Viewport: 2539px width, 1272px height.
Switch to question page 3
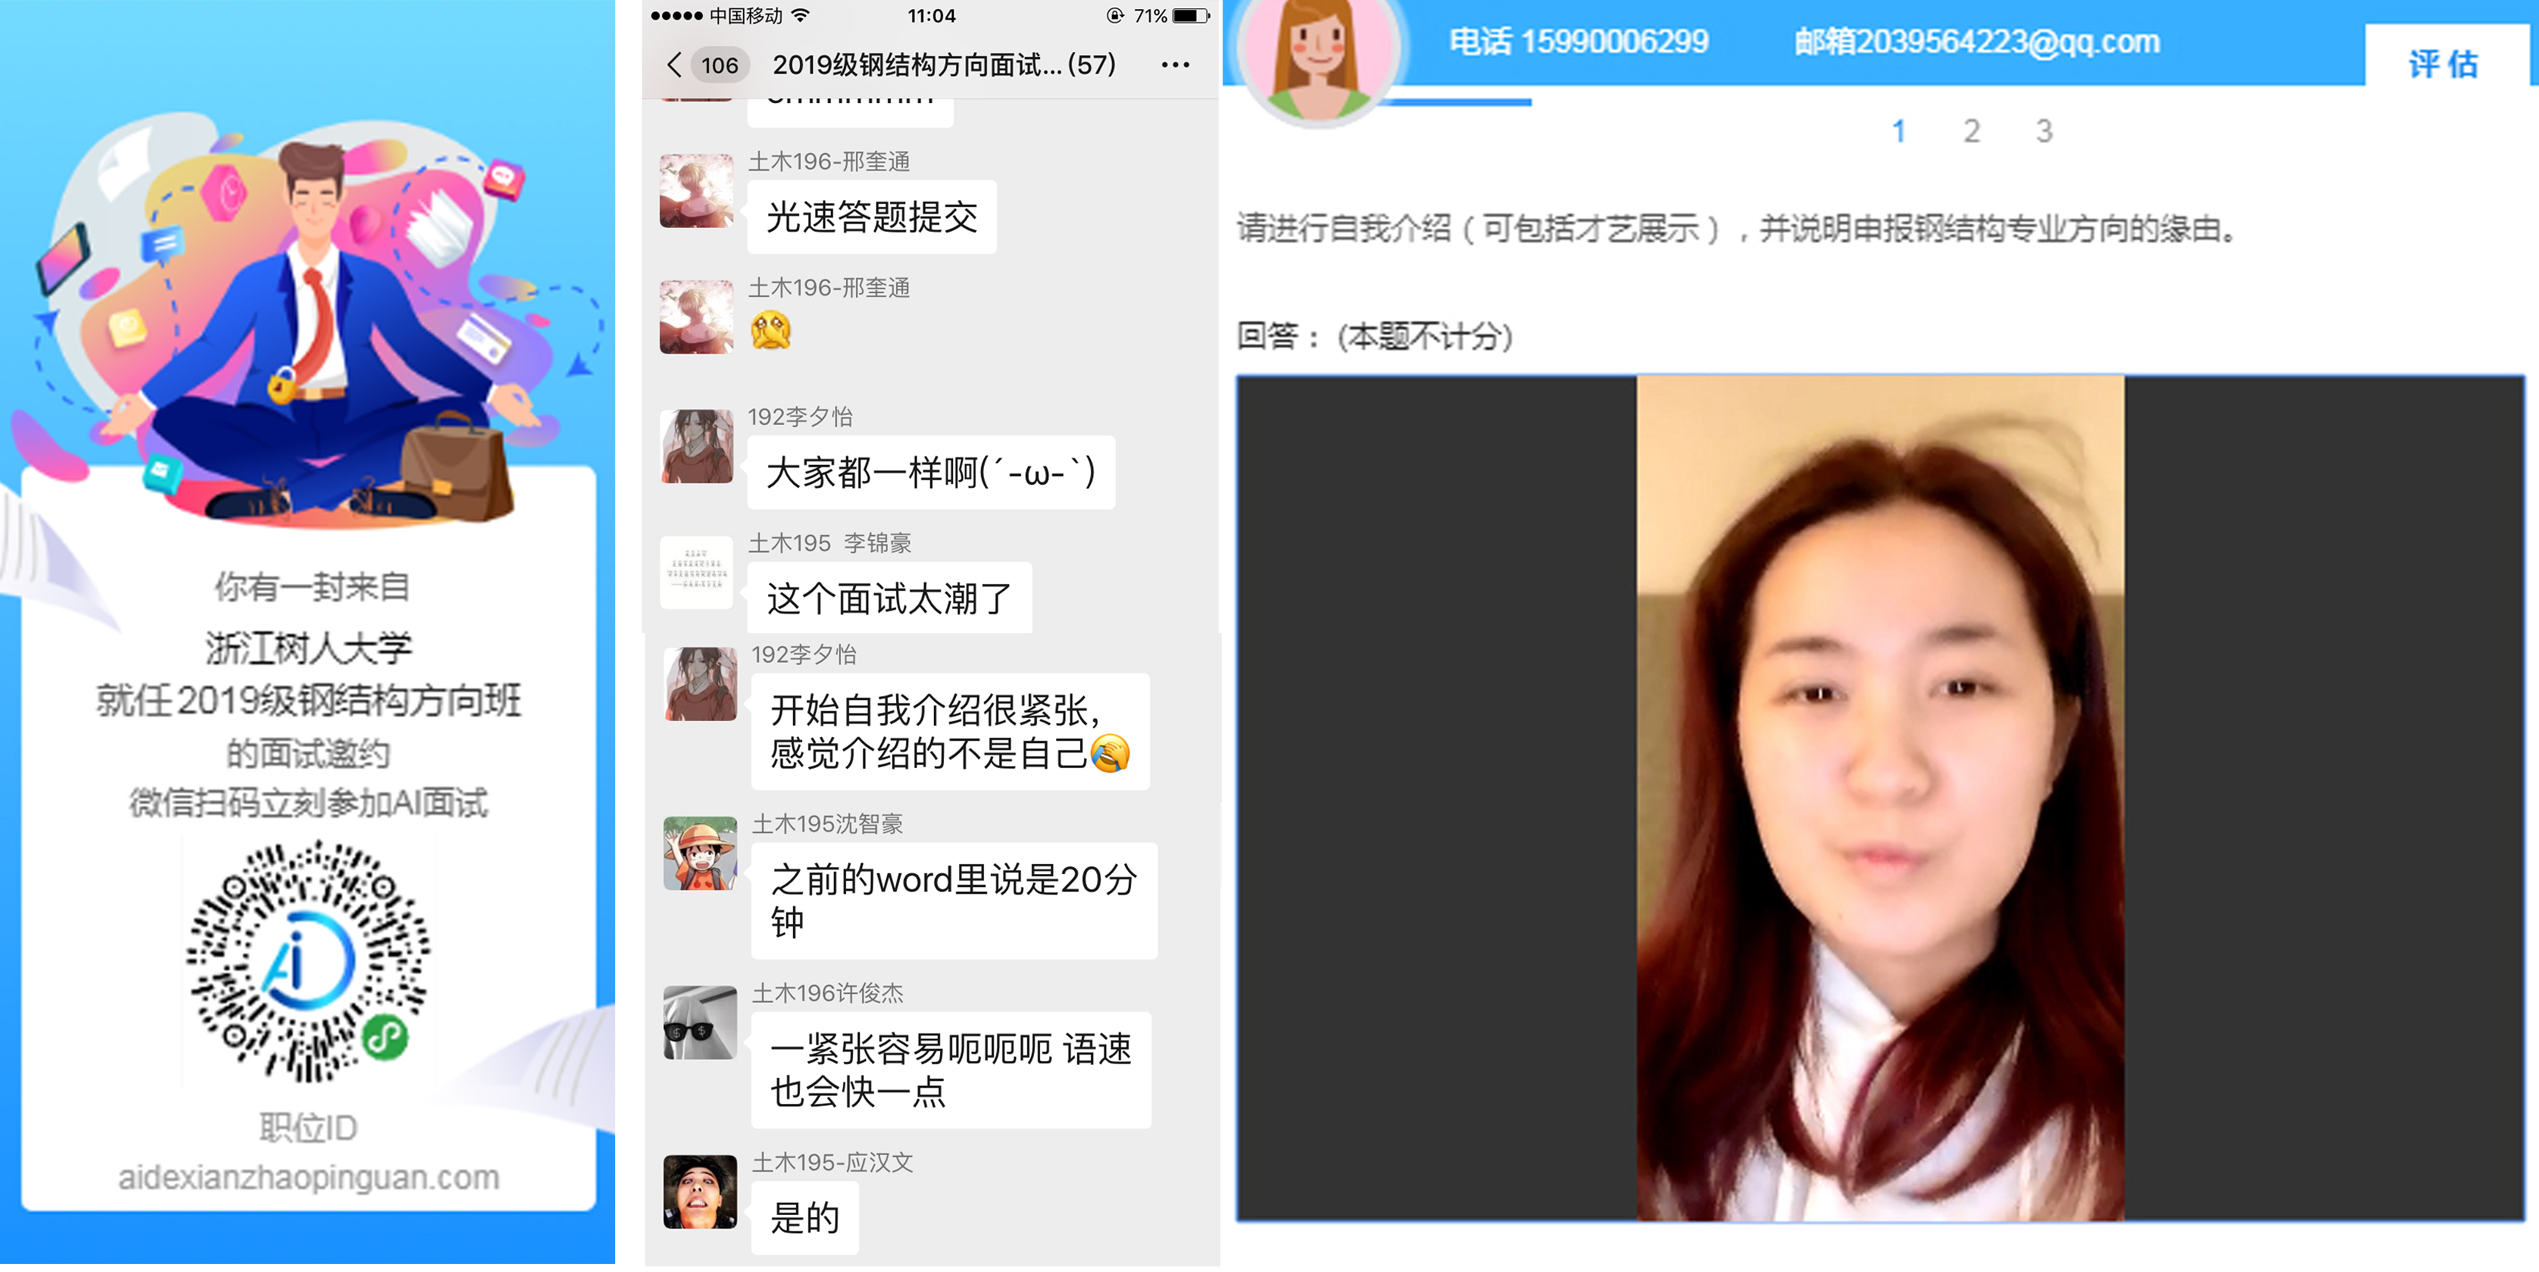coord(2044,131)
